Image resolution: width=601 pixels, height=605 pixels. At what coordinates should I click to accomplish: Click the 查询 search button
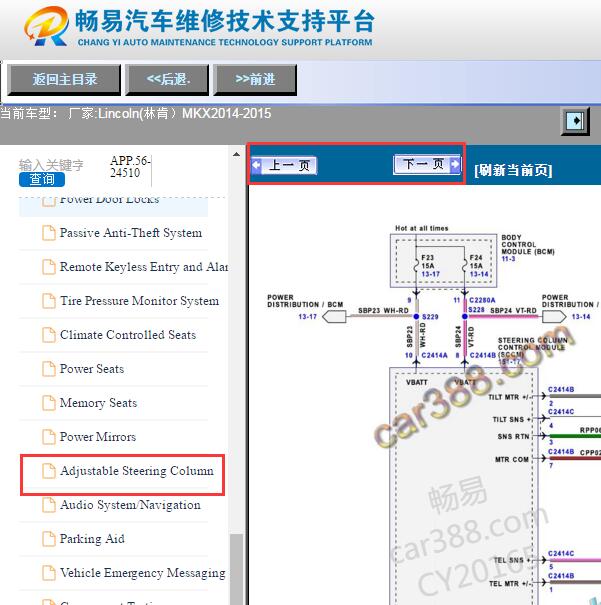pos(42,179)
